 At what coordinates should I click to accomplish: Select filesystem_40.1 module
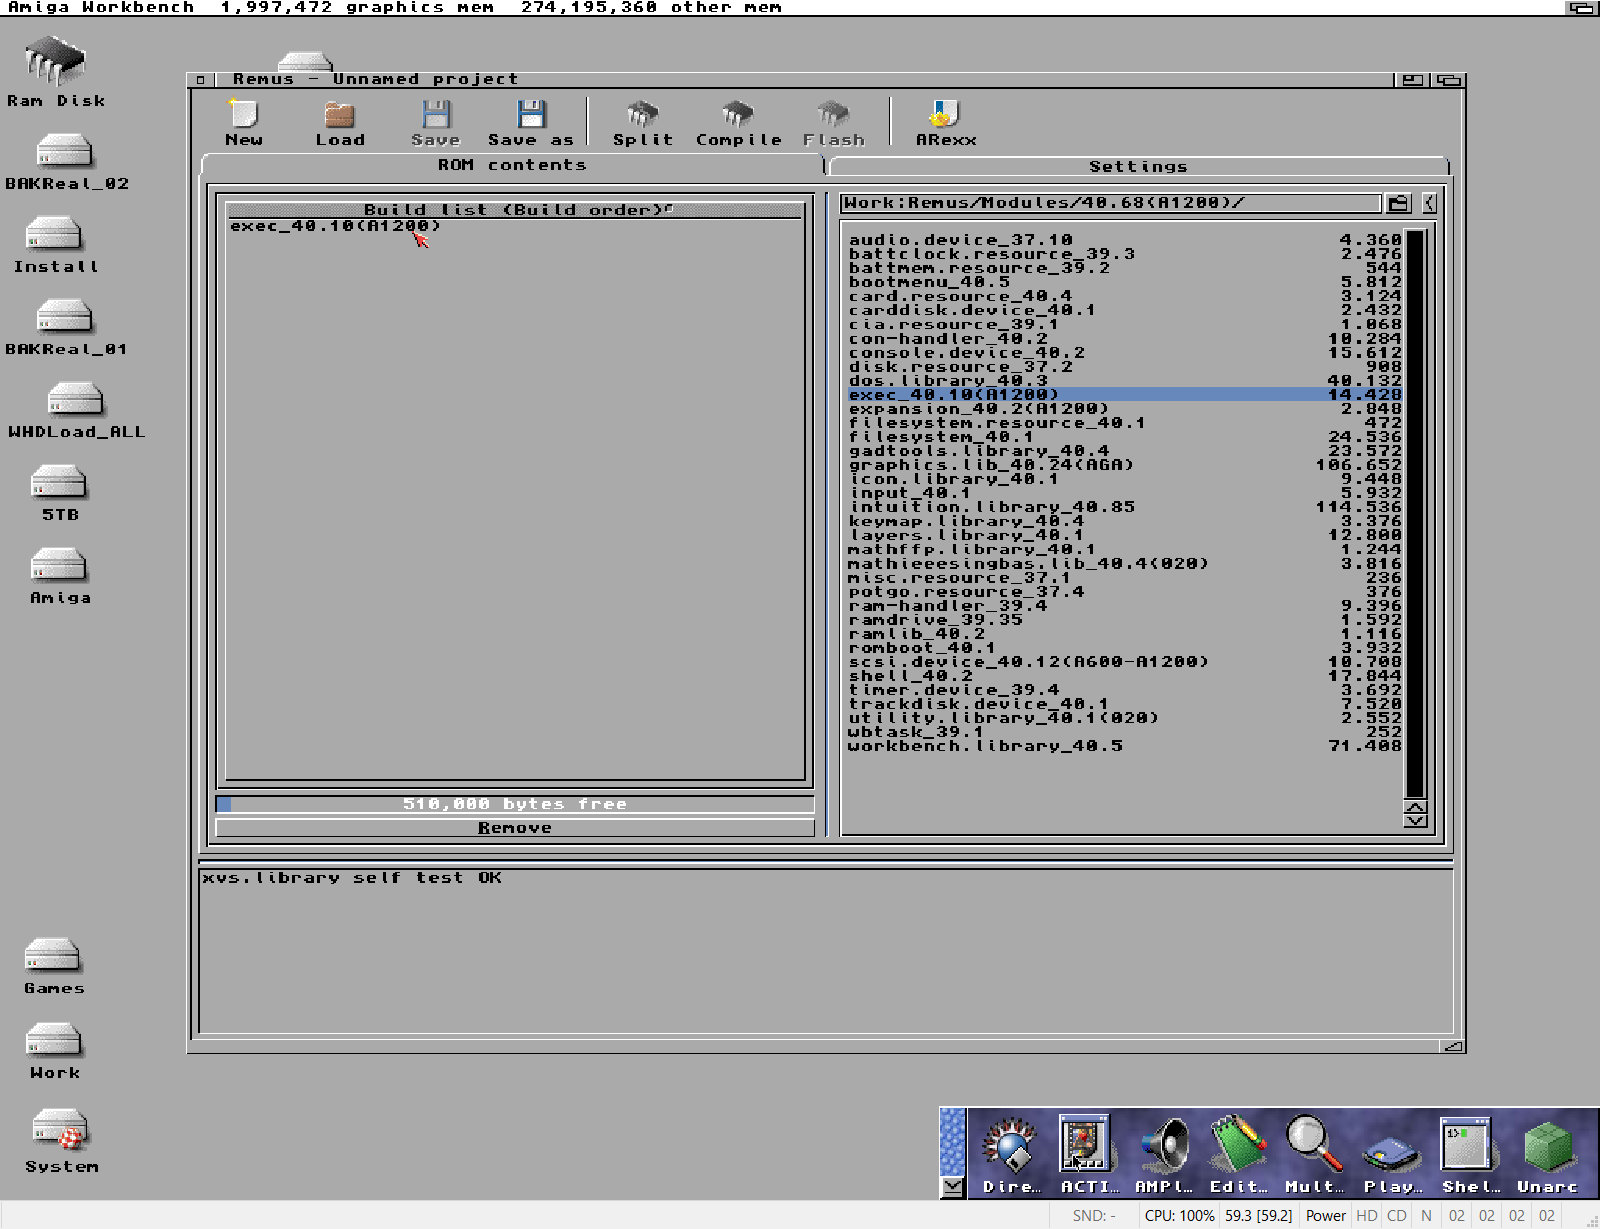pyautogui.click(x=1125, y=436)
